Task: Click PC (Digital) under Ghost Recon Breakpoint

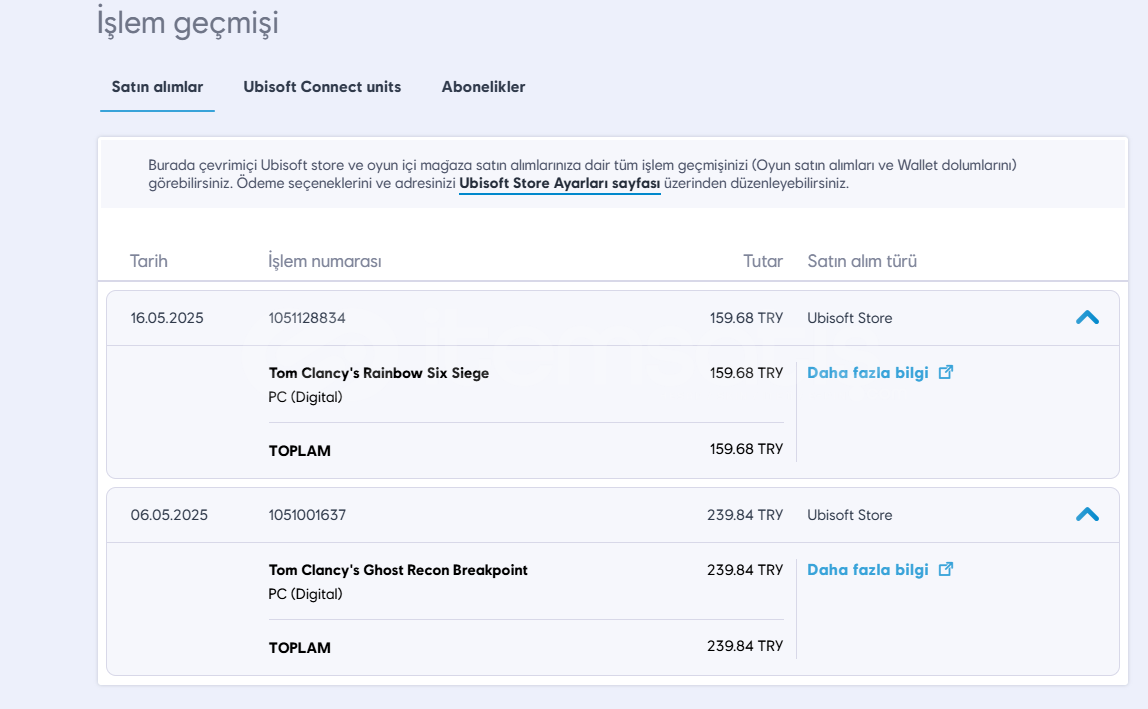Action: coord(305,594)
